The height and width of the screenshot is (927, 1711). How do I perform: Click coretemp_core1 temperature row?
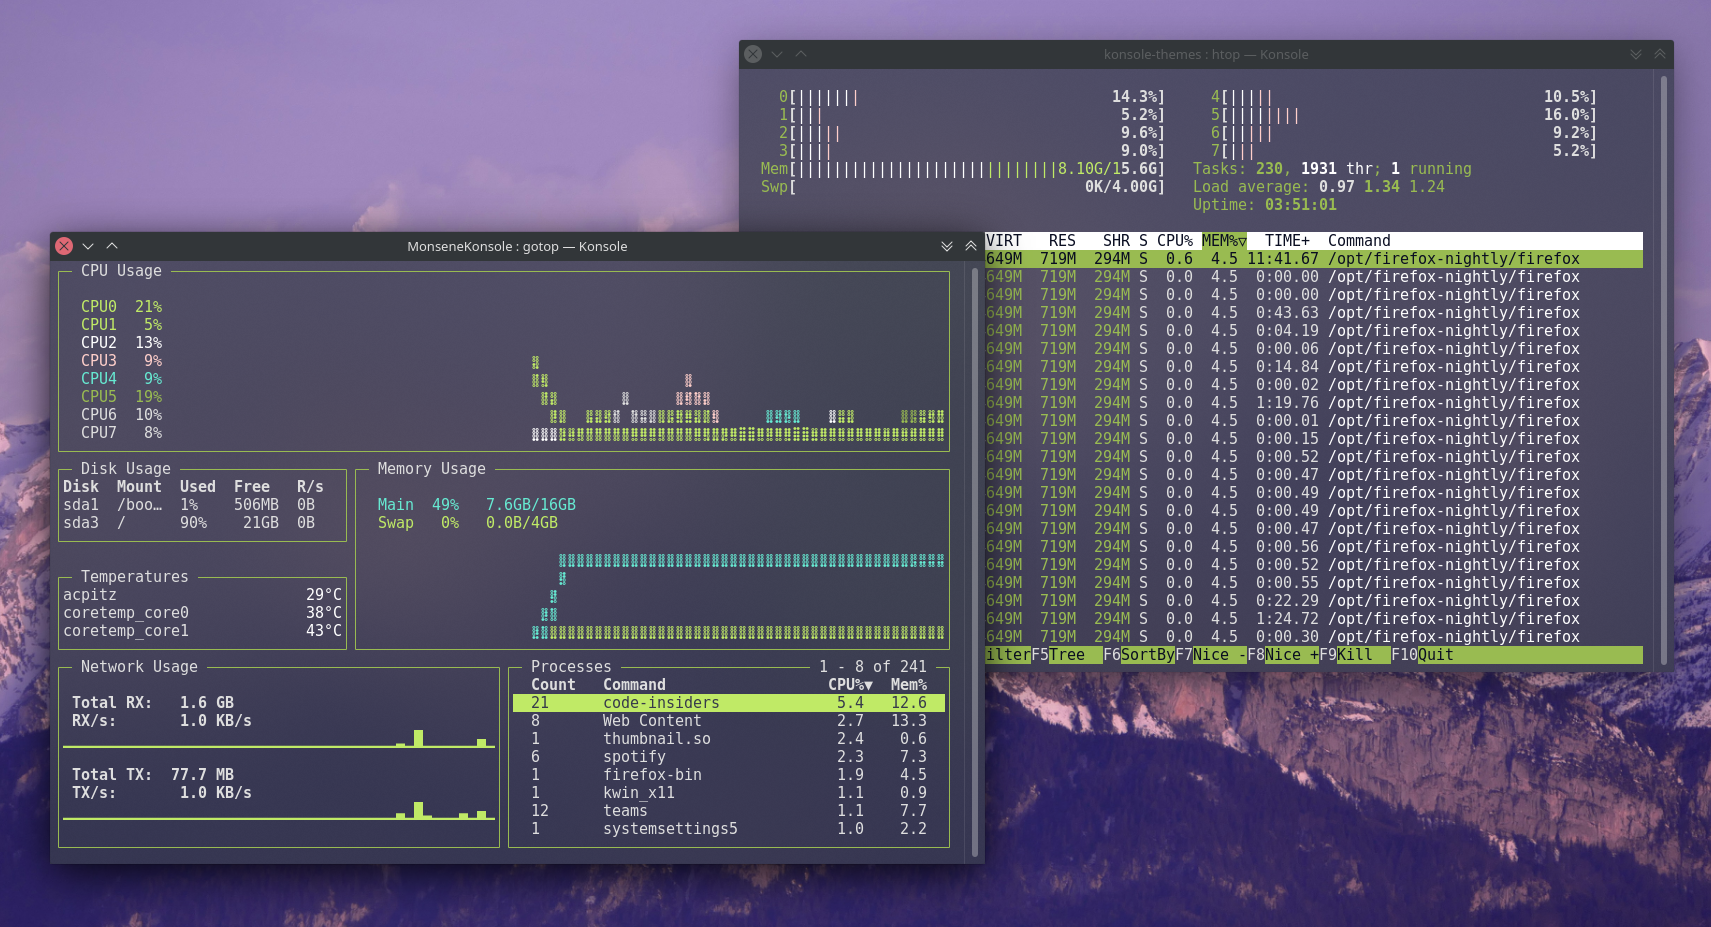click(x=202, y=631)
